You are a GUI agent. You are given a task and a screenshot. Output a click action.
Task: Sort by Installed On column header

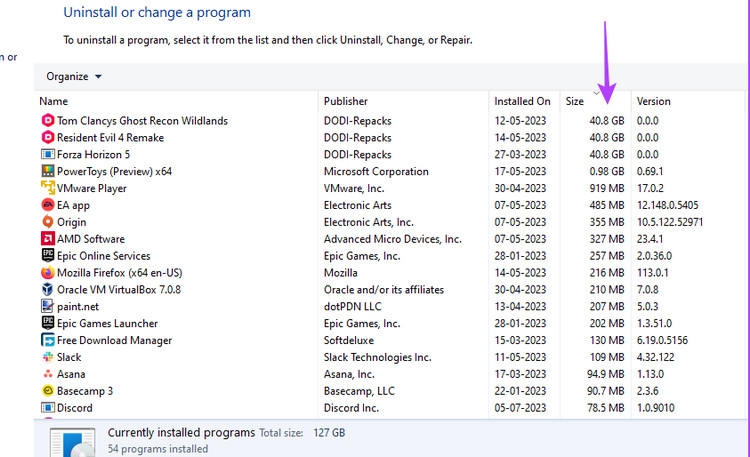click(x=522, y=101)
